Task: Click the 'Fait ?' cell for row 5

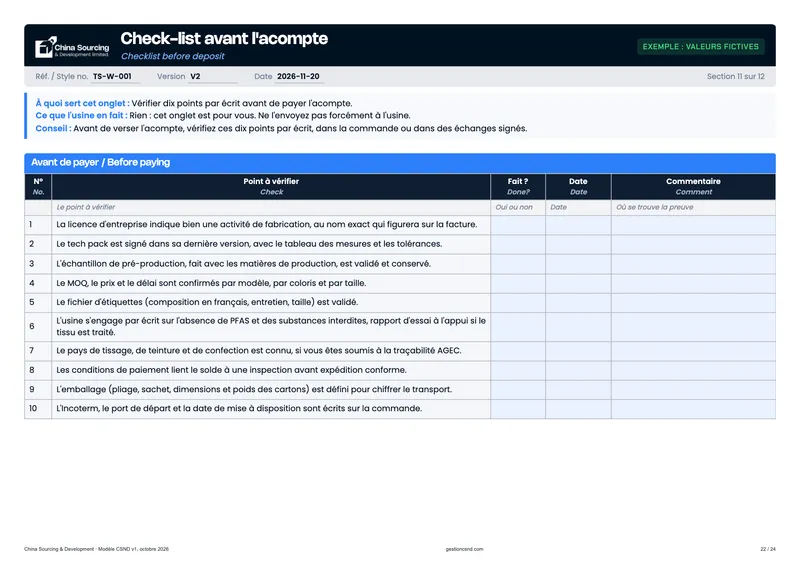Action: point(518,303)
